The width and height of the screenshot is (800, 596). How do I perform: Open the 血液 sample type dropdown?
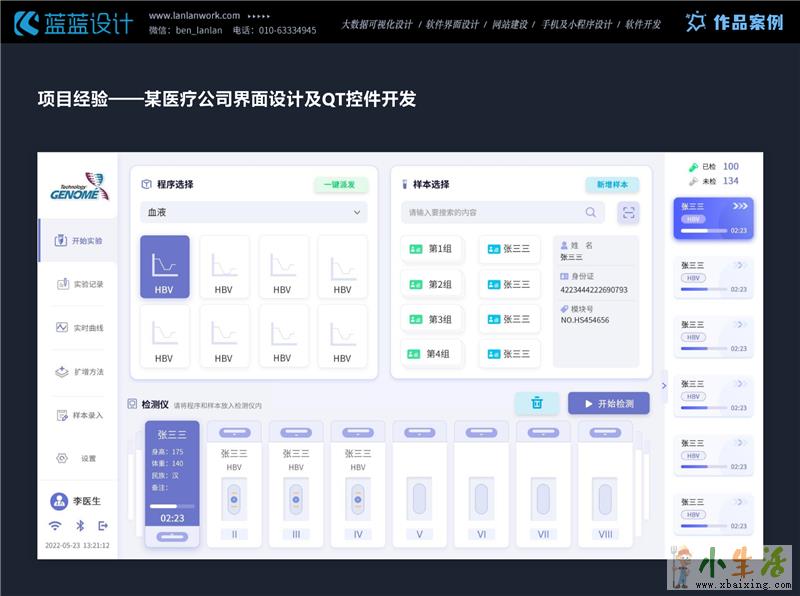click(253, 212)
